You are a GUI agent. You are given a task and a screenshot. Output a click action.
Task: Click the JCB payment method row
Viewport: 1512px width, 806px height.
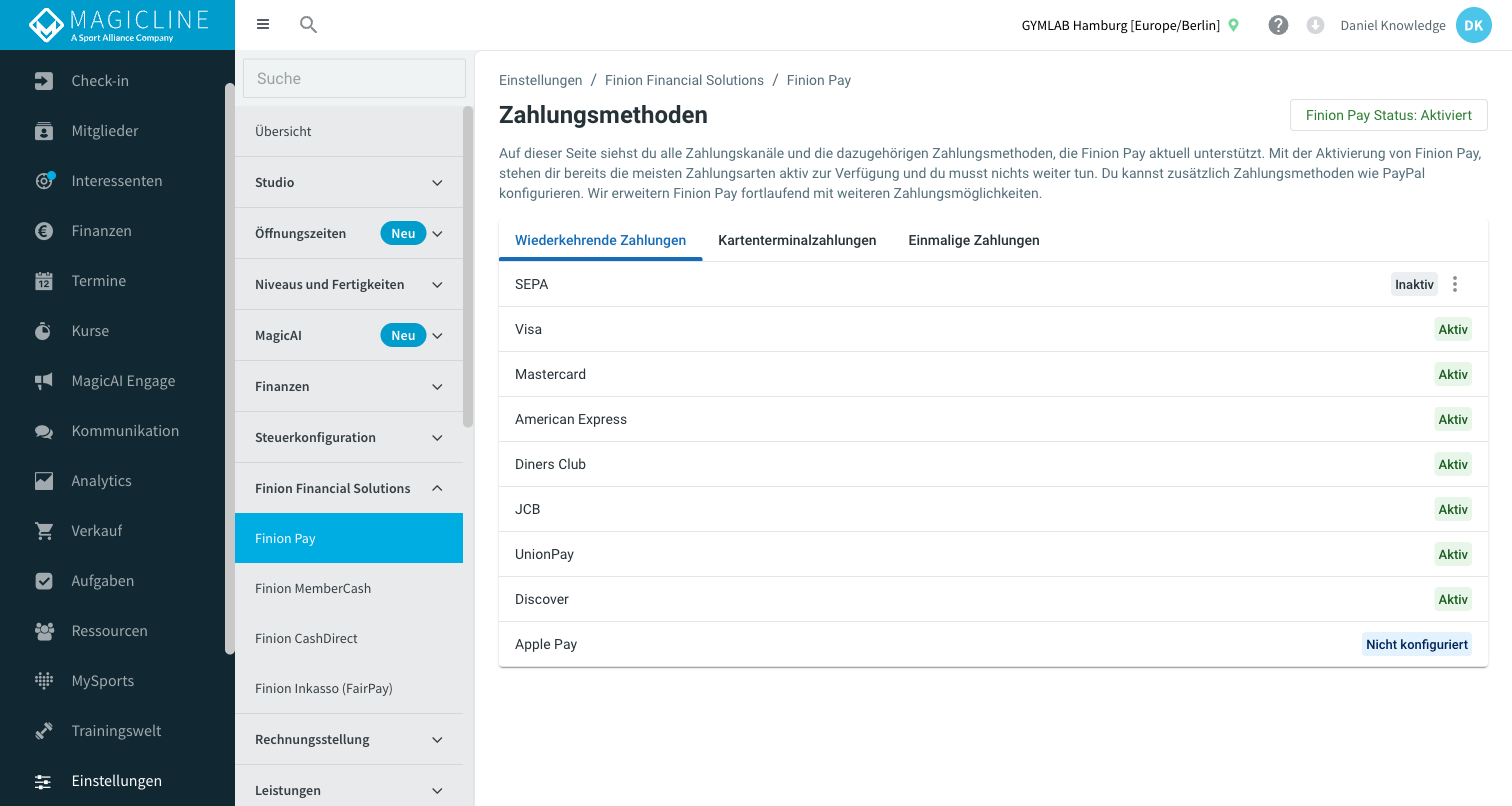[993, 509]
